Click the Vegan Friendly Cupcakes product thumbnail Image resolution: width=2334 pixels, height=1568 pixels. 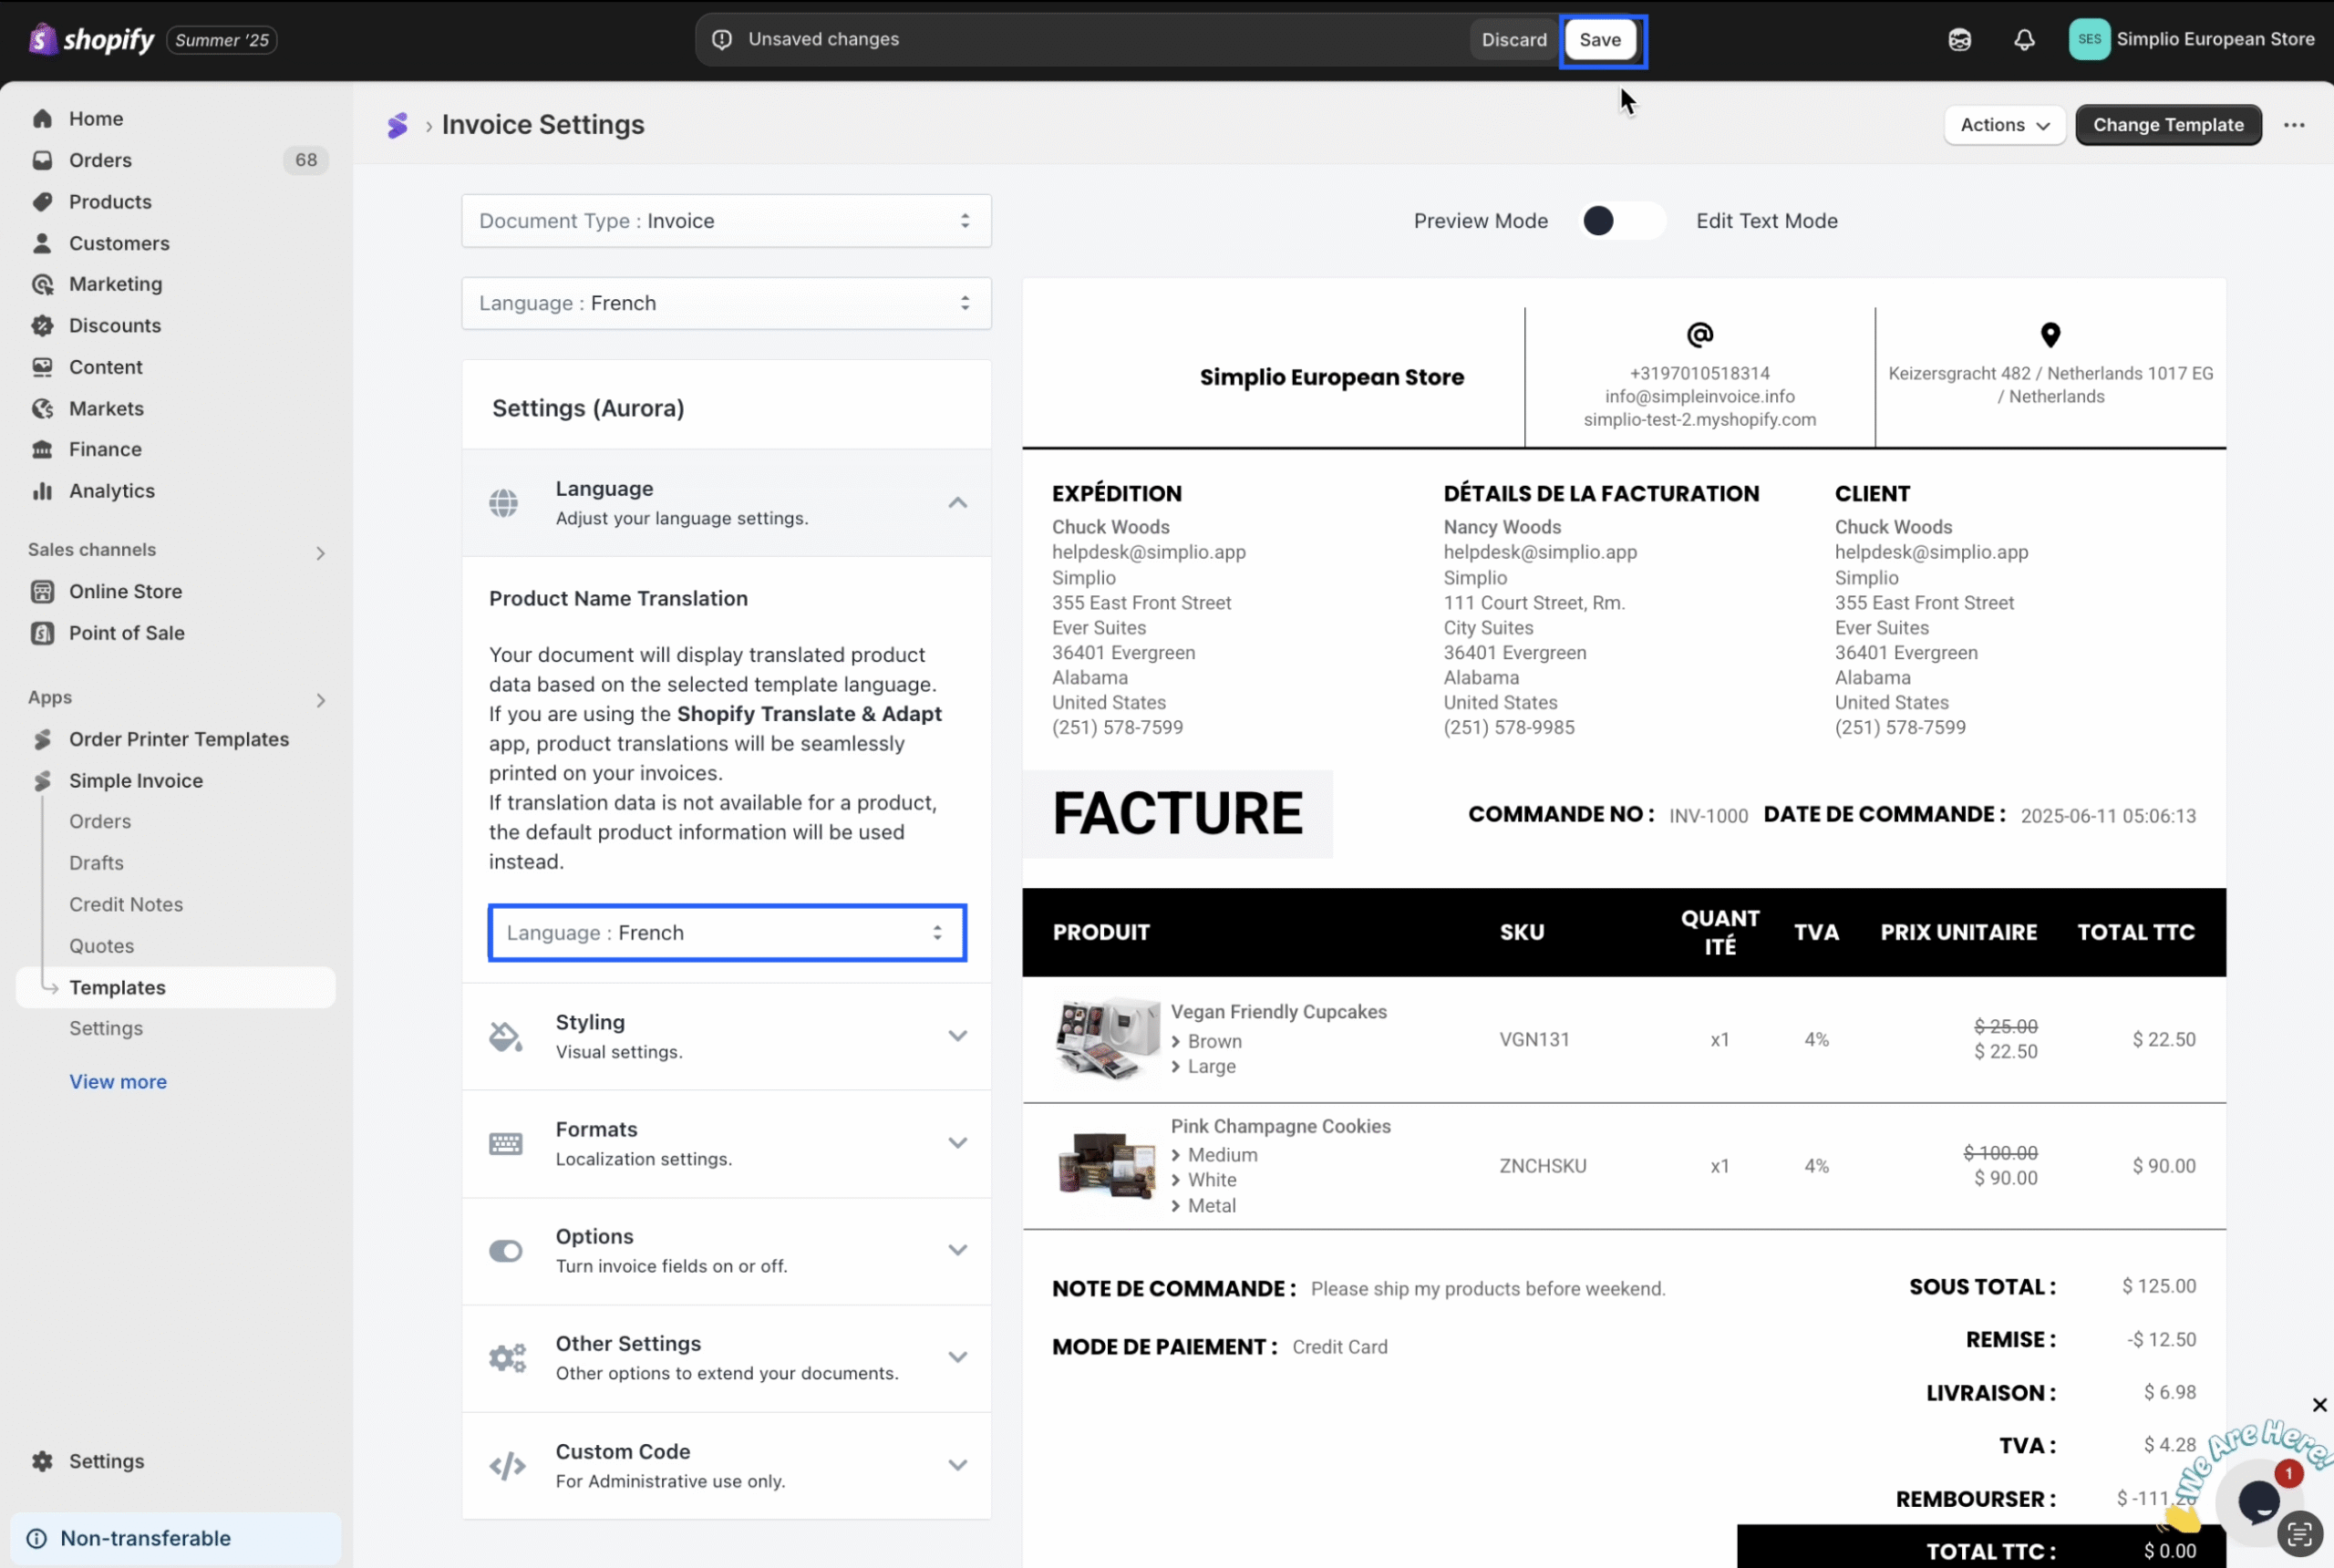1106,1039
